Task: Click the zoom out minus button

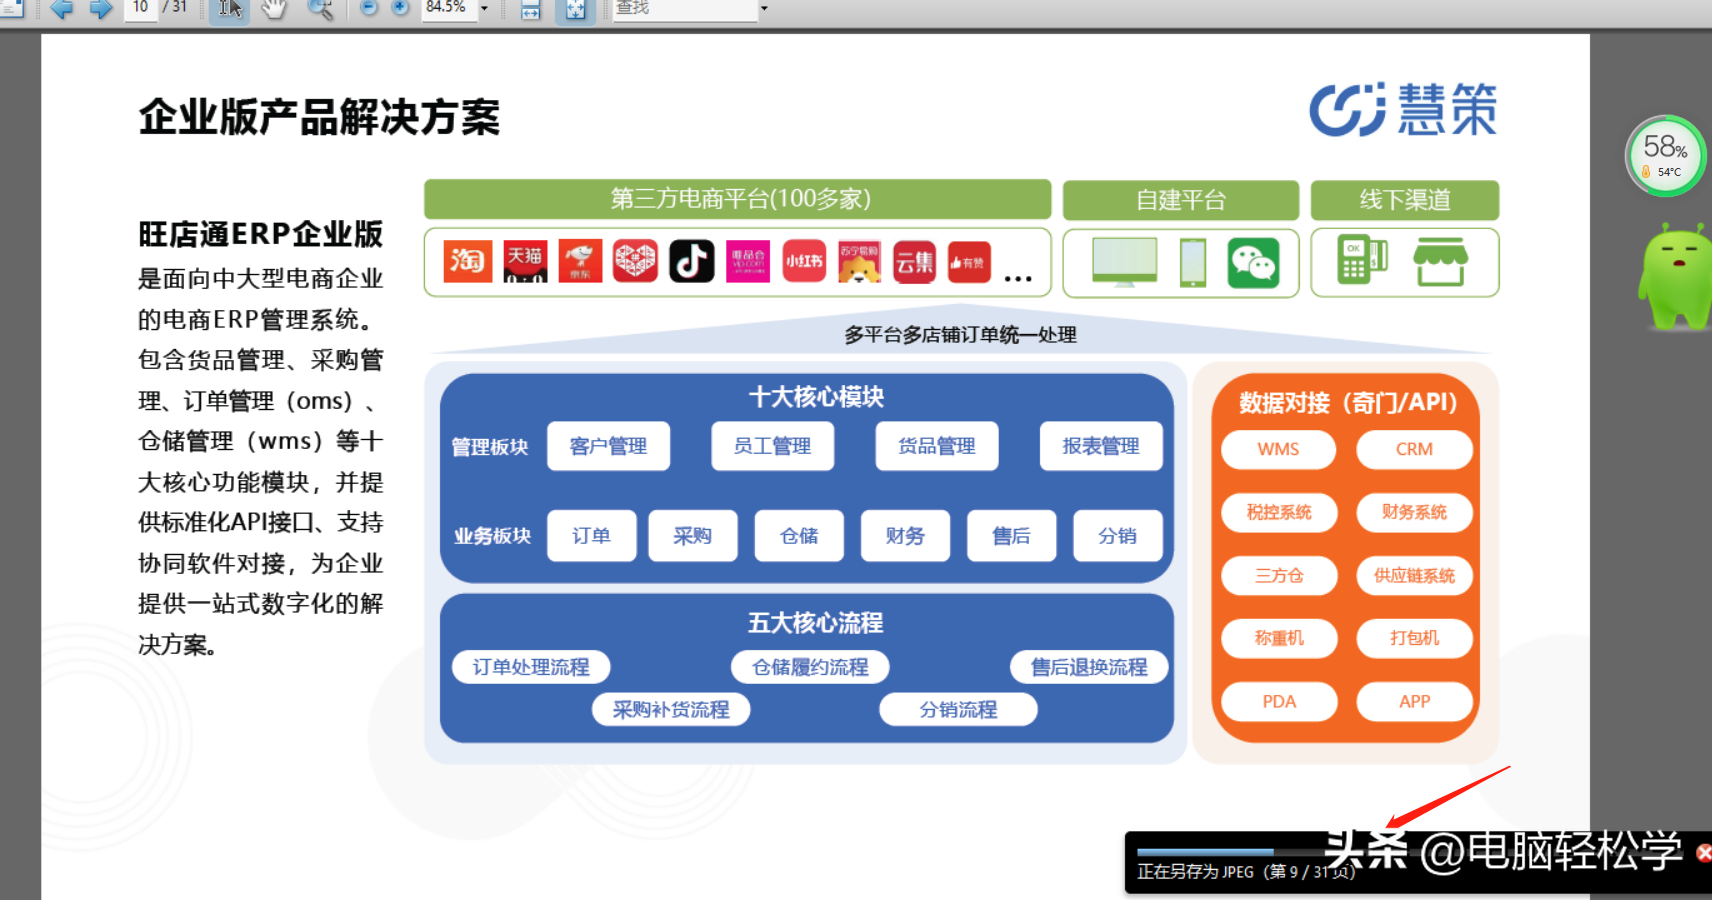Action: click(369, 8)
